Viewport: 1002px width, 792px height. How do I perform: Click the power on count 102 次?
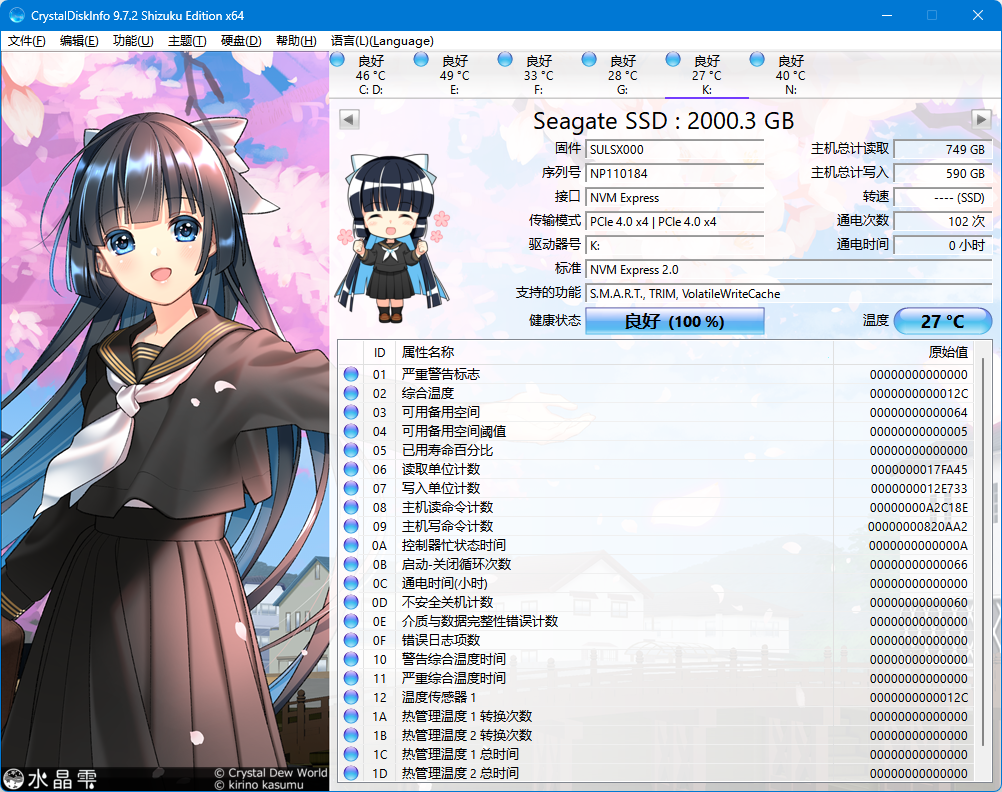[x=942, y=221]
